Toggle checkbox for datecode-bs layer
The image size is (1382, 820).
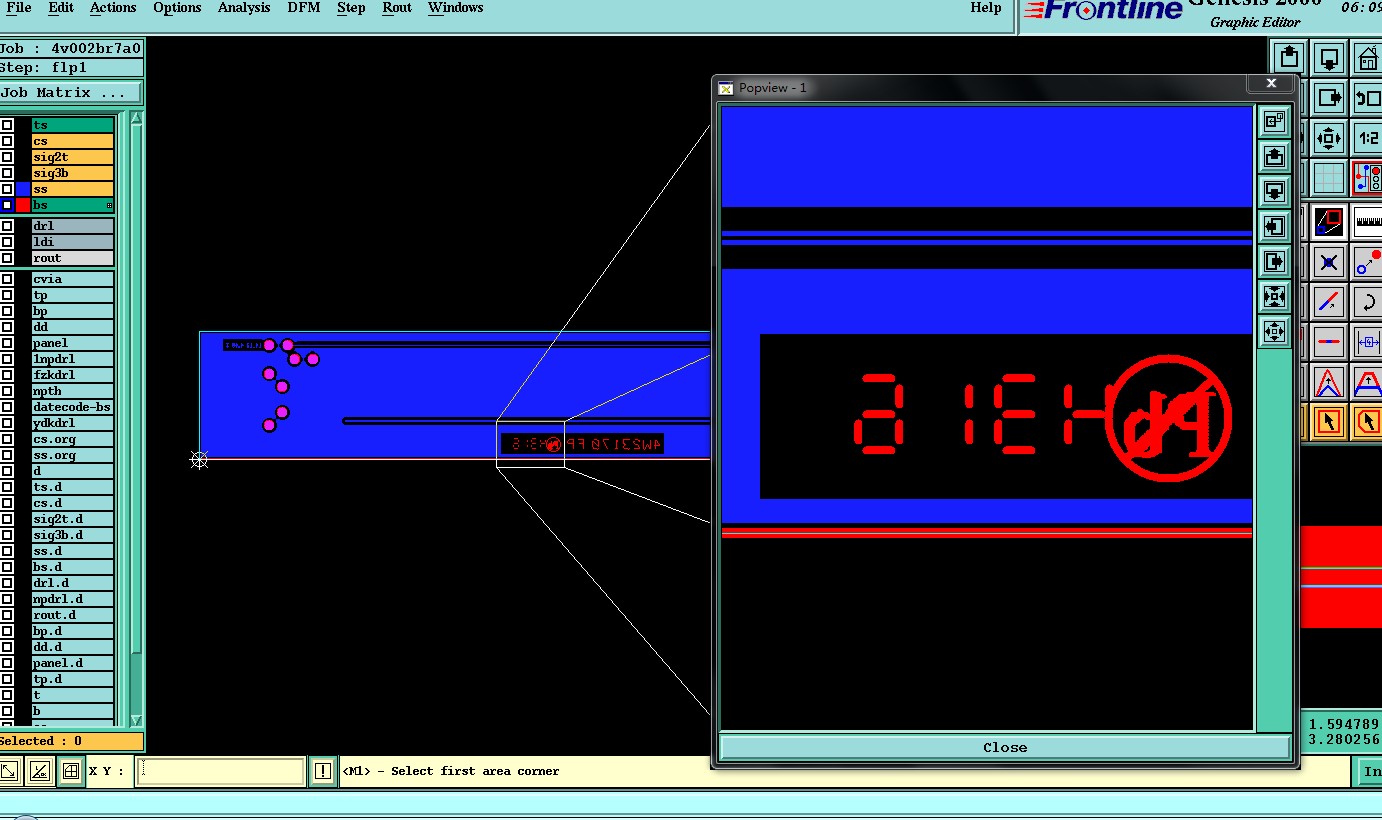7,407
